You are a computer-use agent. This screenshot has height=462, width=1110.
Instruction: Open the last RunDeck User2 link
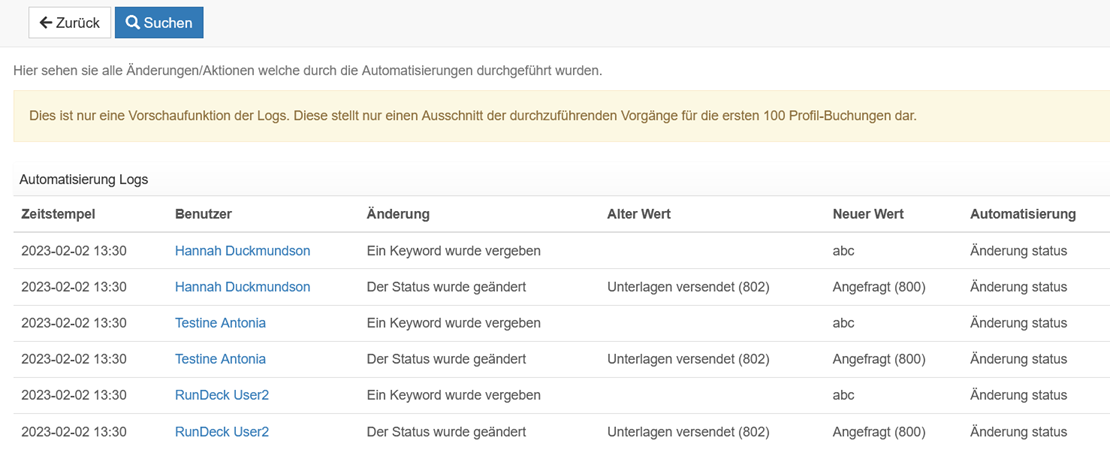[x=222, y=432]
